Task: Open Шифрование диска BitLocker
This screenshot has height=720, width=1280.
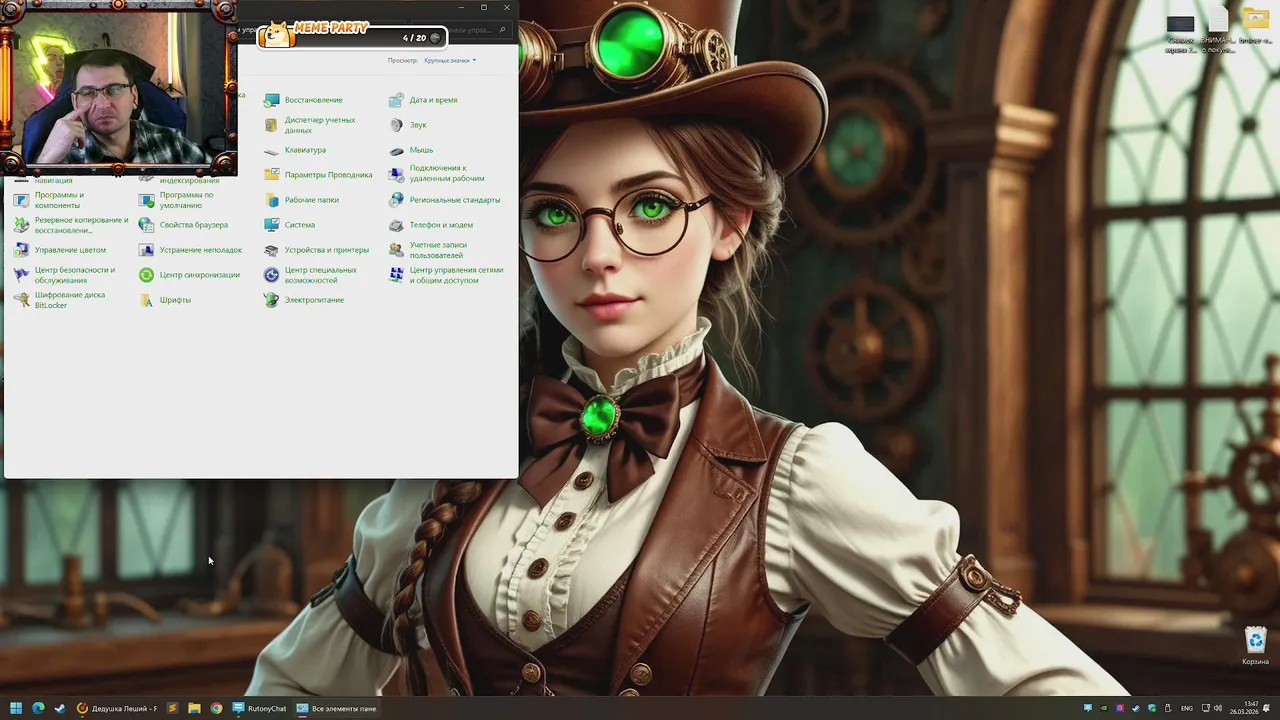Action: pyautogui.click(x=59, y=300)
